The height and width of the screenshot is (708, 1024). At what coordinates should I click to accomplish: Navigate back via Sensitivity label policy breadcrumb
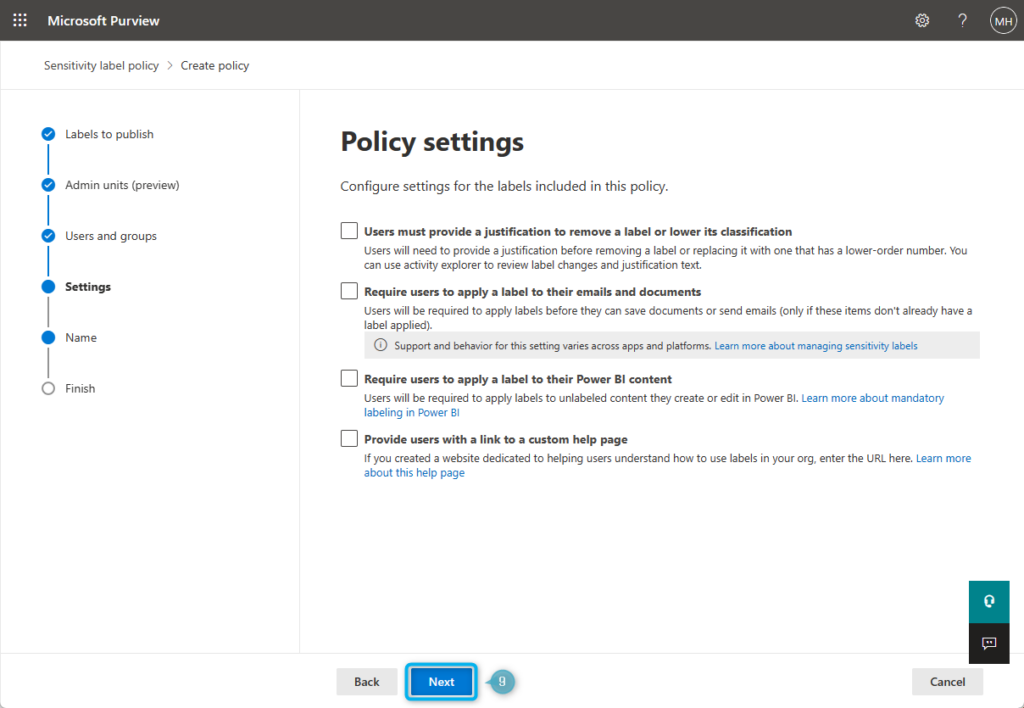100,65
